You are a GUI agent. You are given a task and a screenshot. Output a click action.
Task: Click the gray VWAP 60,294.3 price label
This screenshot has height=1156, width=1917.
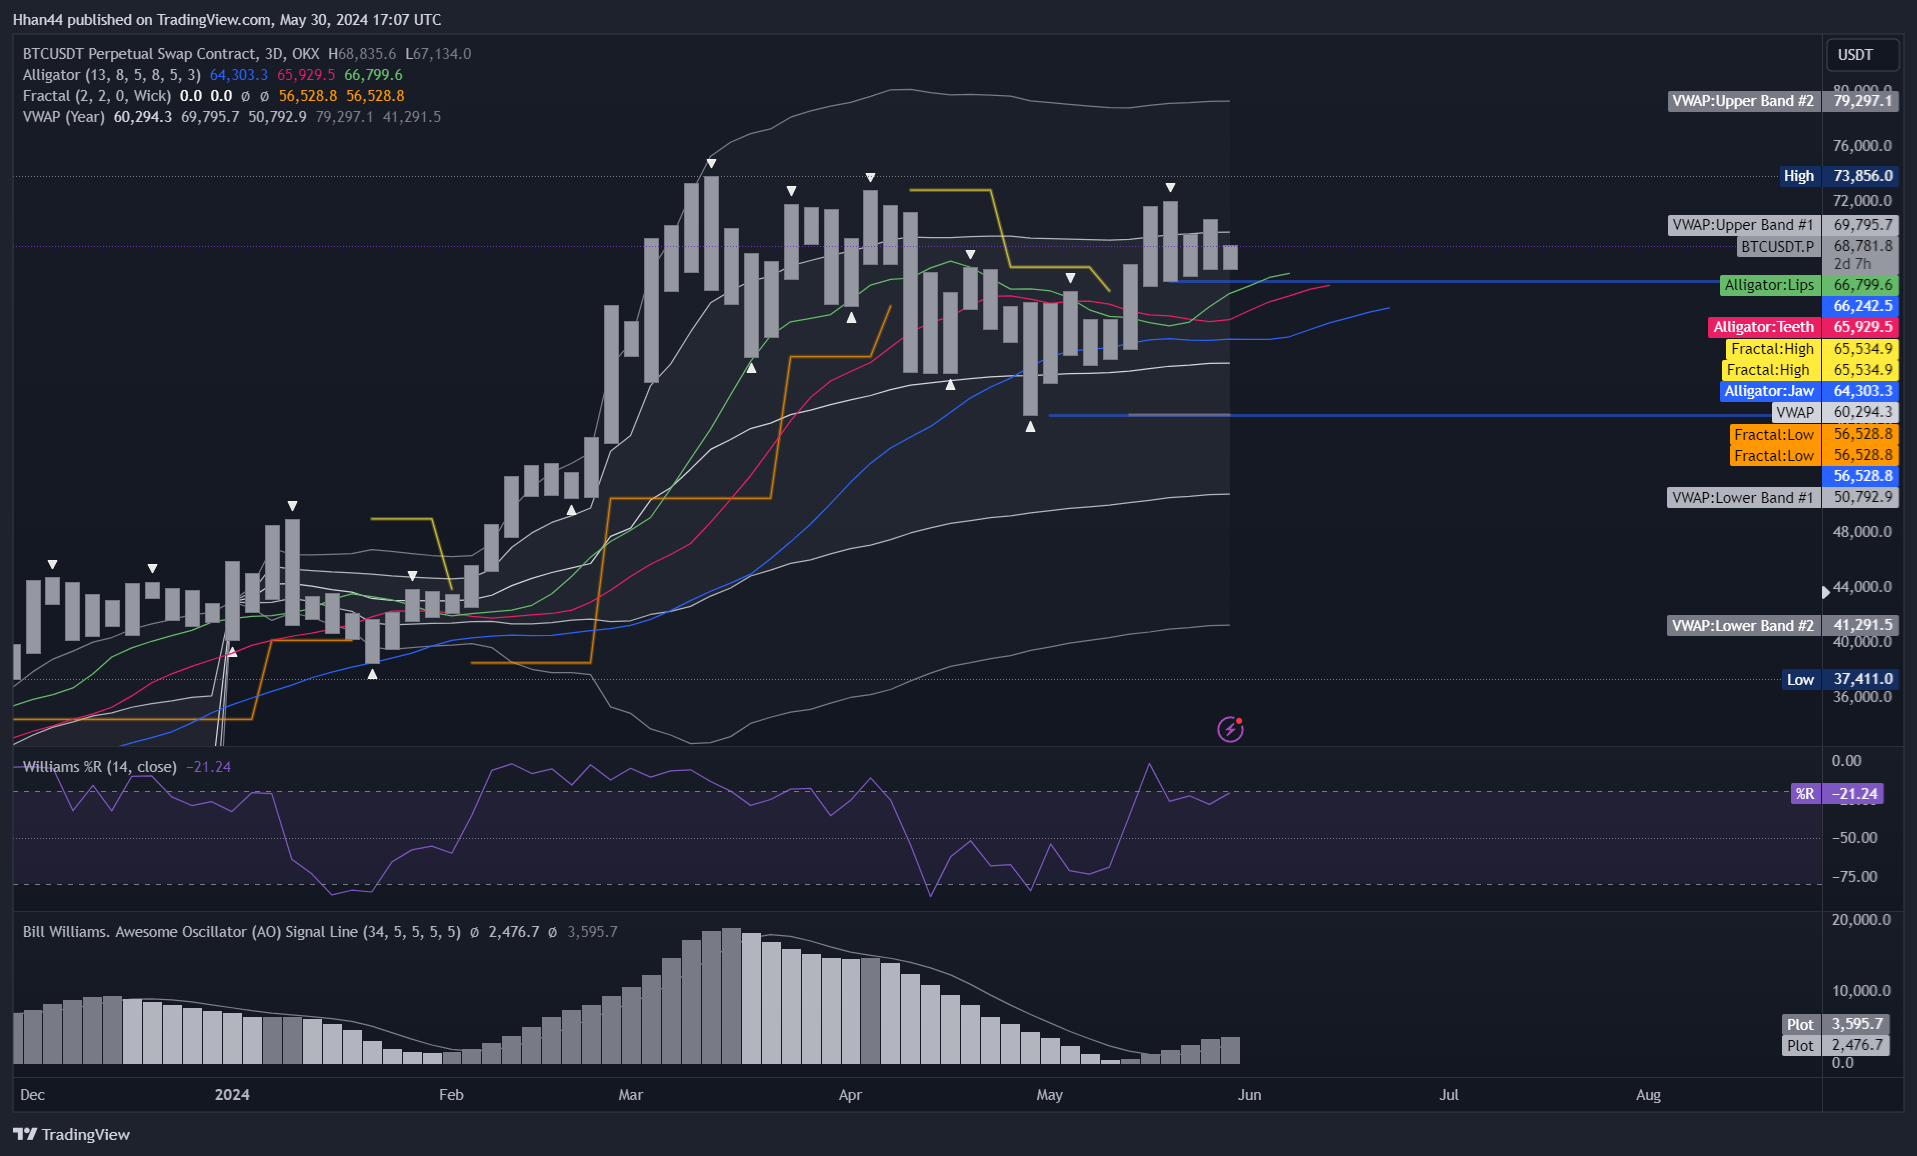(1834, 412)
